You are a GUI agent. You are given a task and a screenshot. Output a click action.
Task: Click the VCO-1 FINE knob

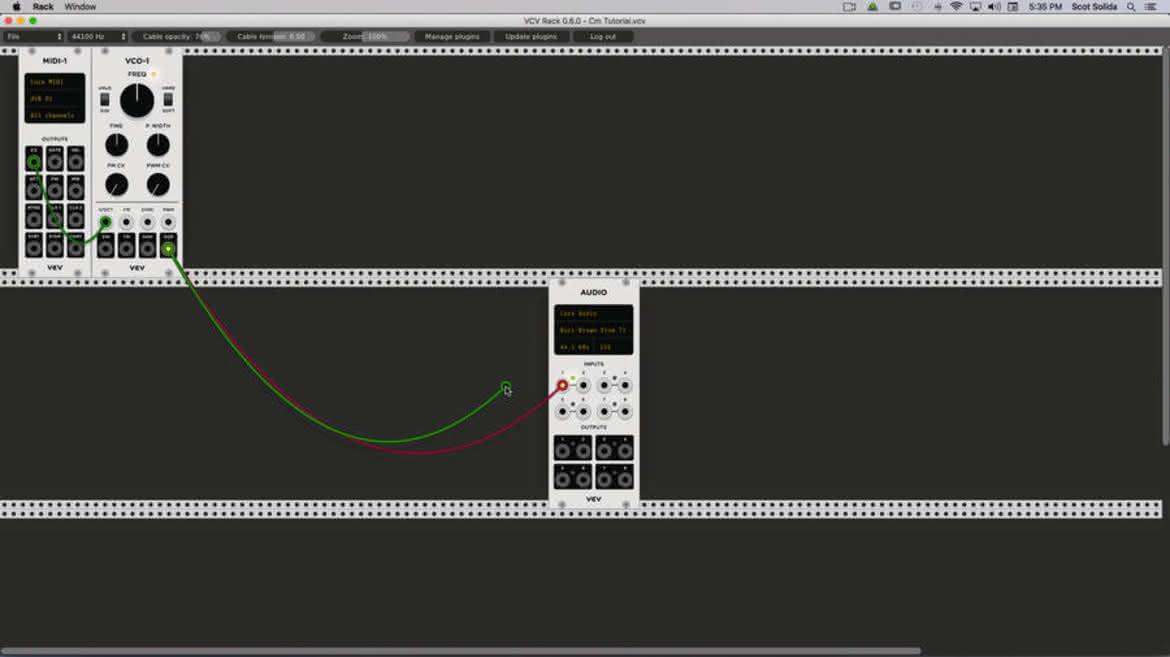click(x=116, y=145)
